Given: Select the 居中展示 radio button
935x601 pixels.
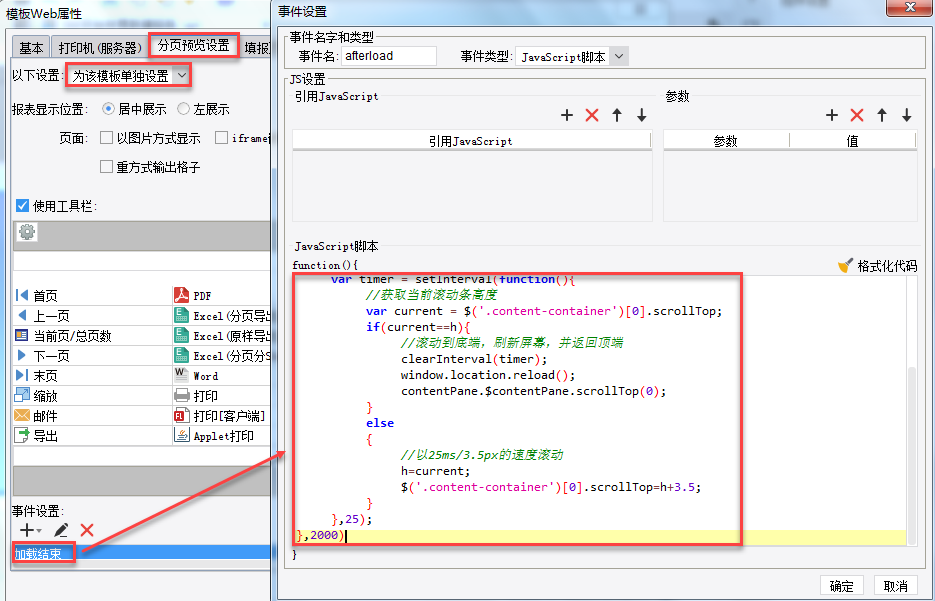Looking at the screenshot, I should (x=109, y=109).
